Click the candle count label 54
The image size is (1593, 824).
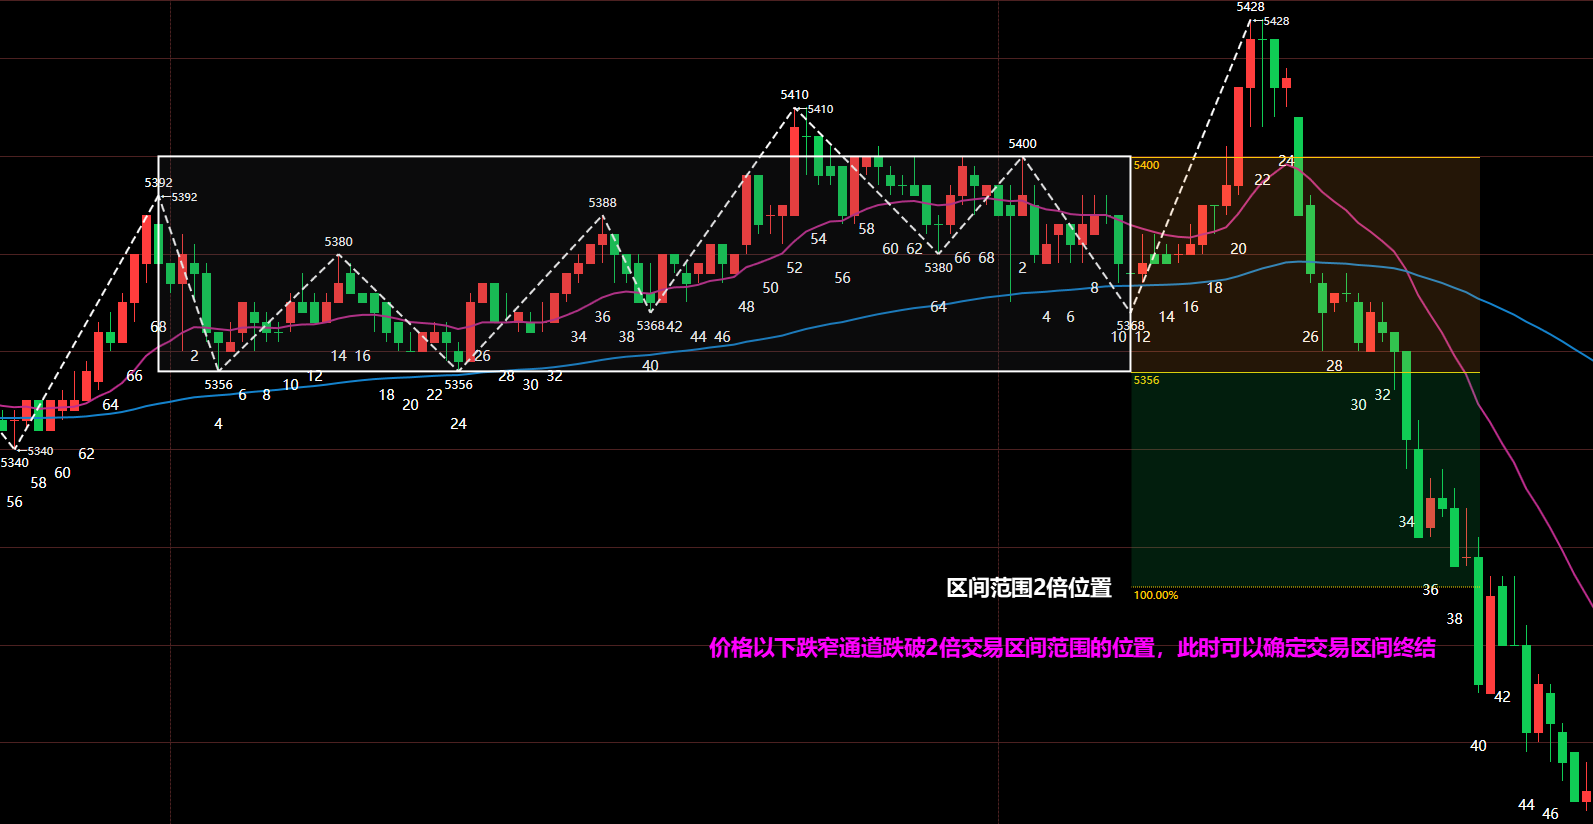coord(818,239)
